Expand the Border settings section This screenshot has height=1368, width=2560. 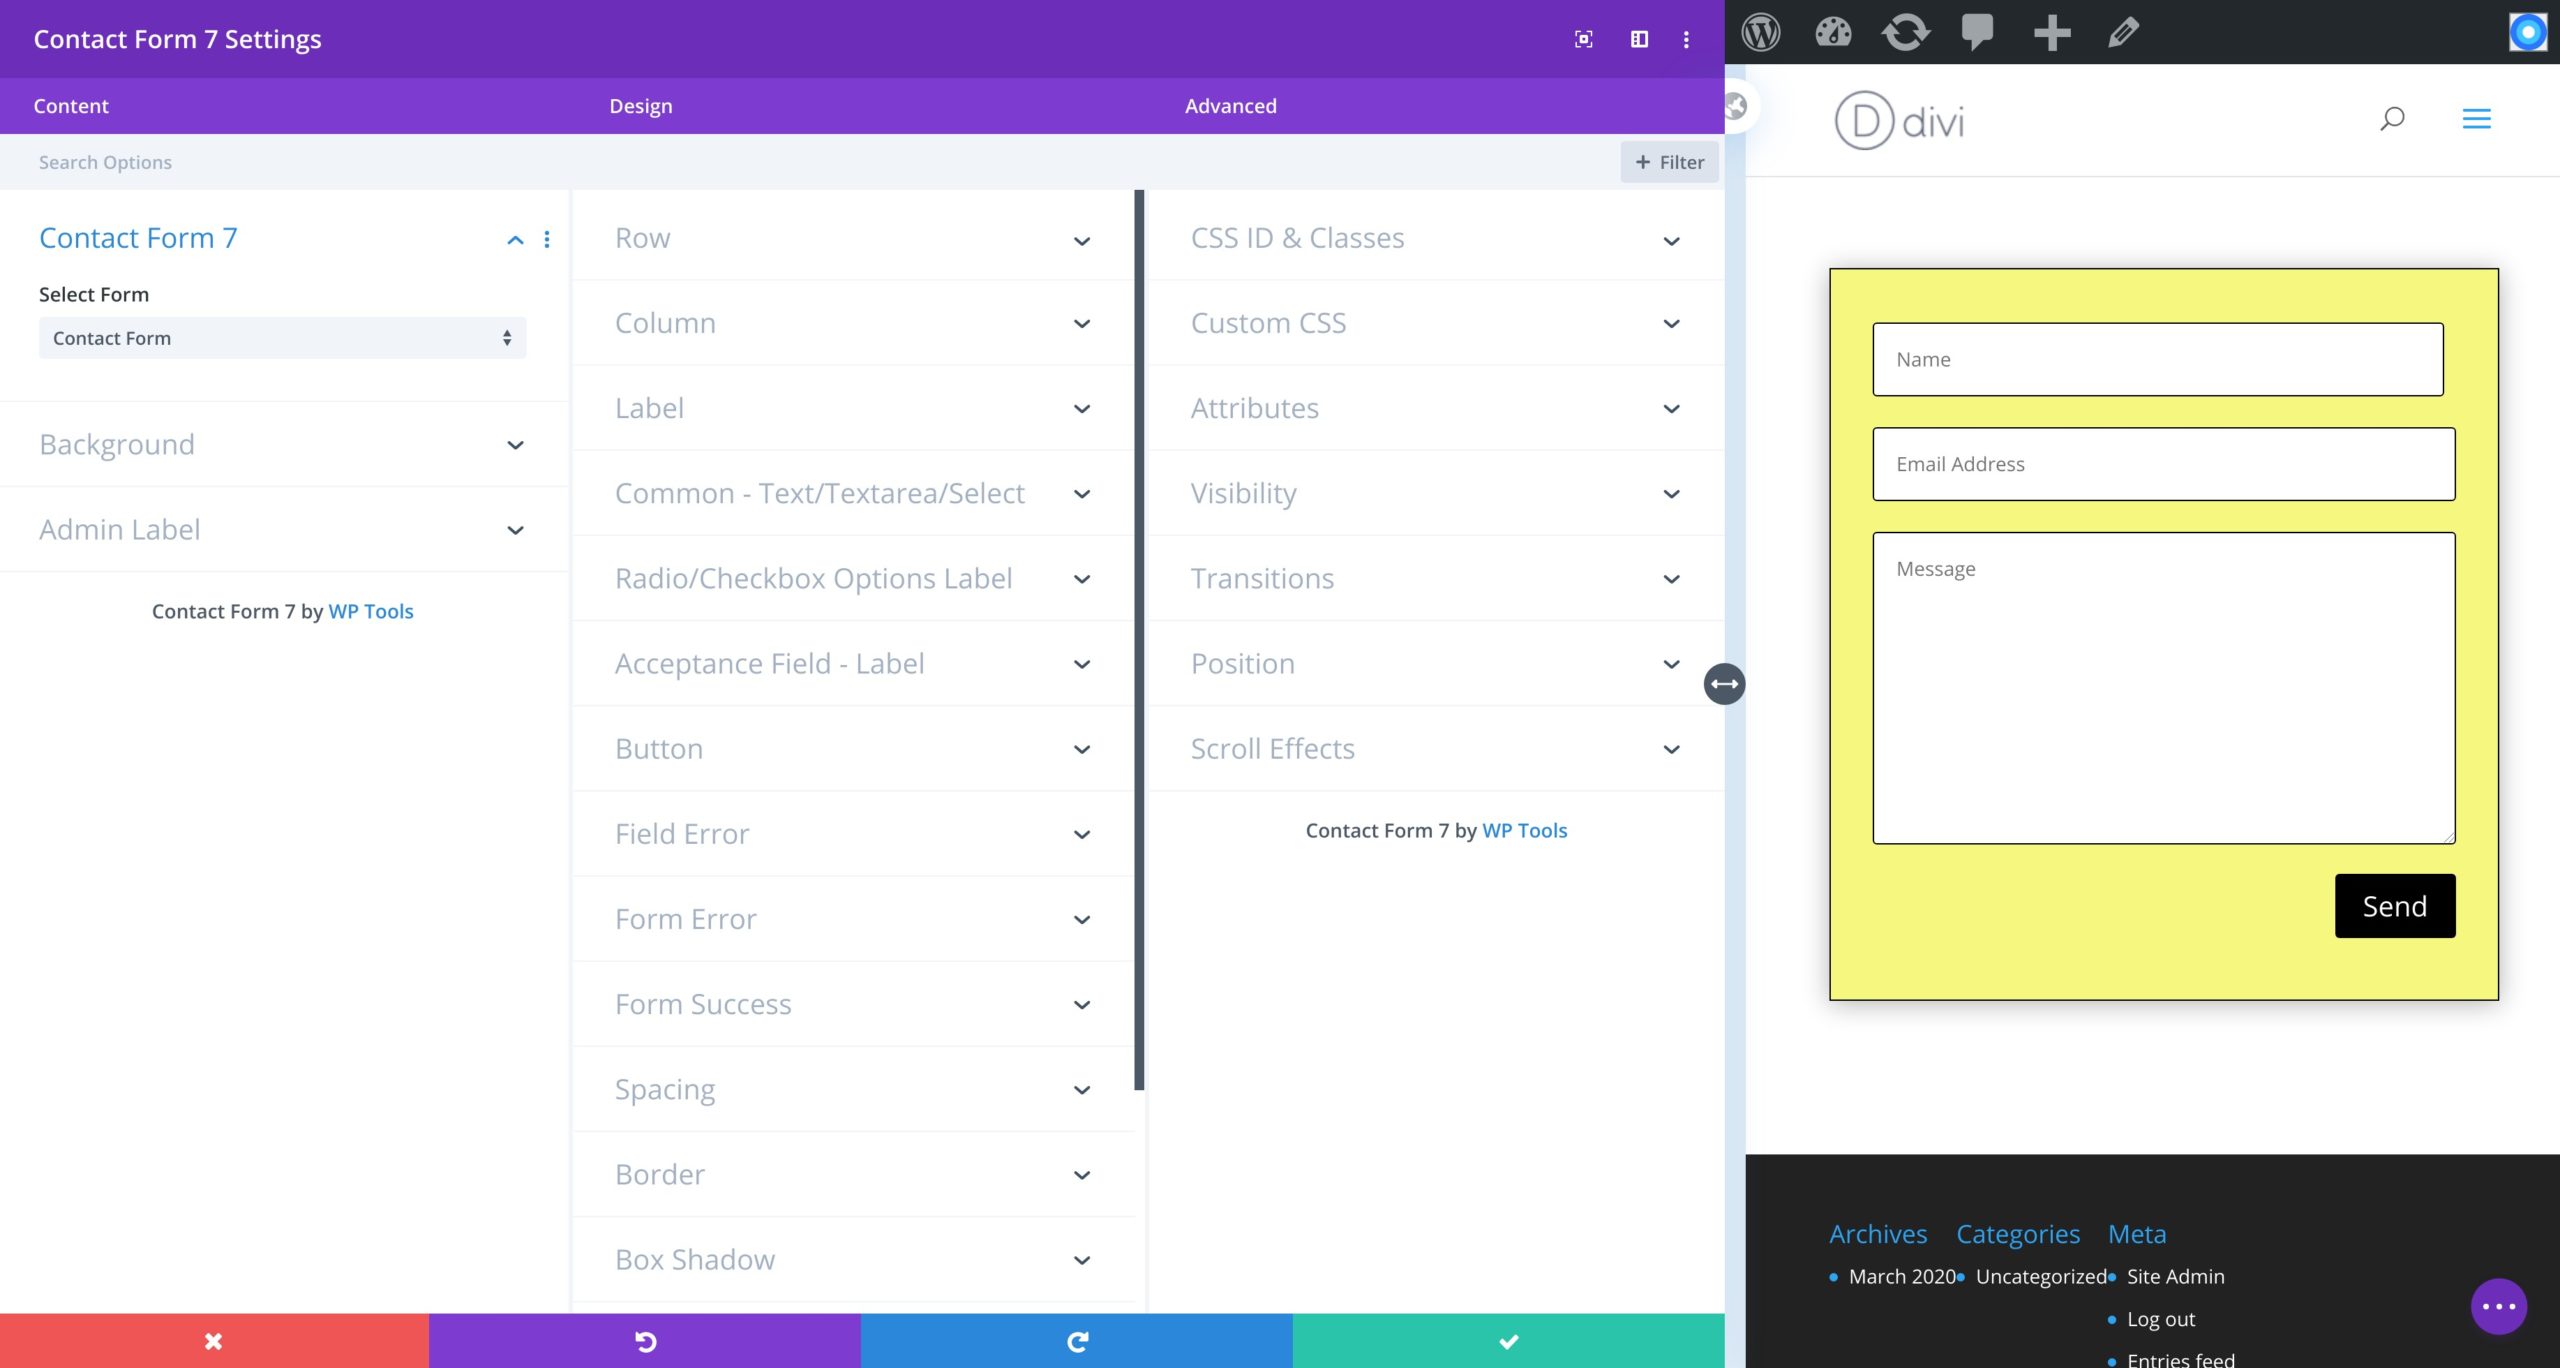(x=853, y=1173)
